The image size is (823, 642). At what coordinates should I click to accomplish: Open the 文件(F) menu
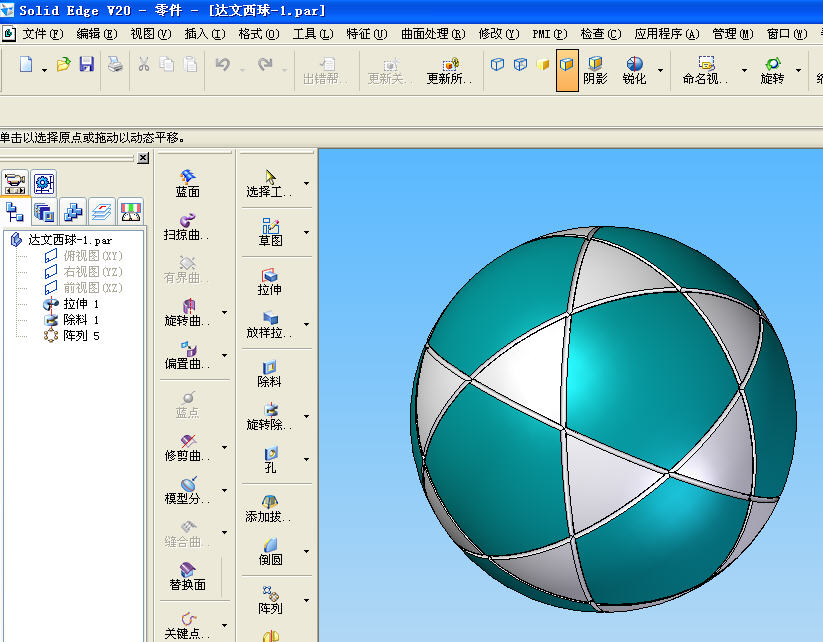pyautogui.click(x=43, y=34)
